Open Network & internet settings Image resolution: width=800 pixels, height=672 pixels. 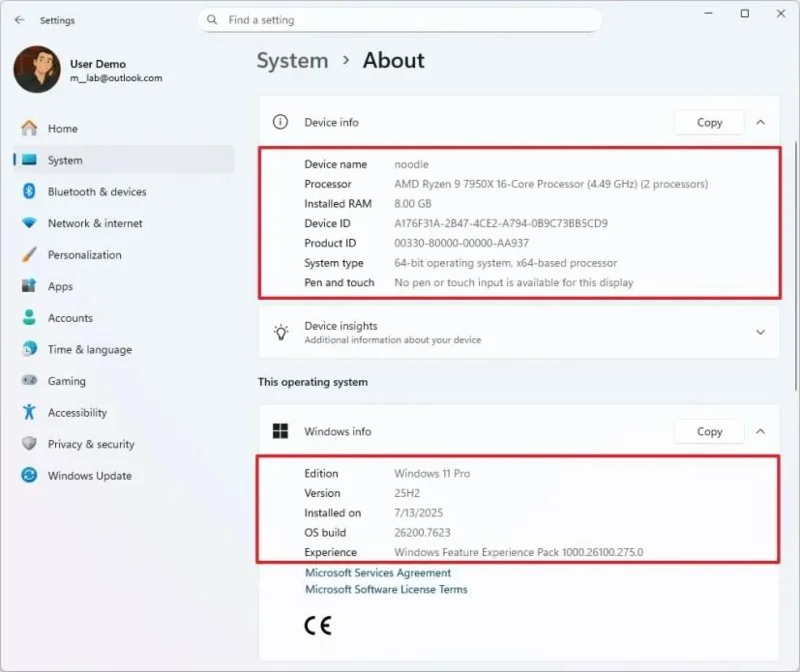(123, 223)
